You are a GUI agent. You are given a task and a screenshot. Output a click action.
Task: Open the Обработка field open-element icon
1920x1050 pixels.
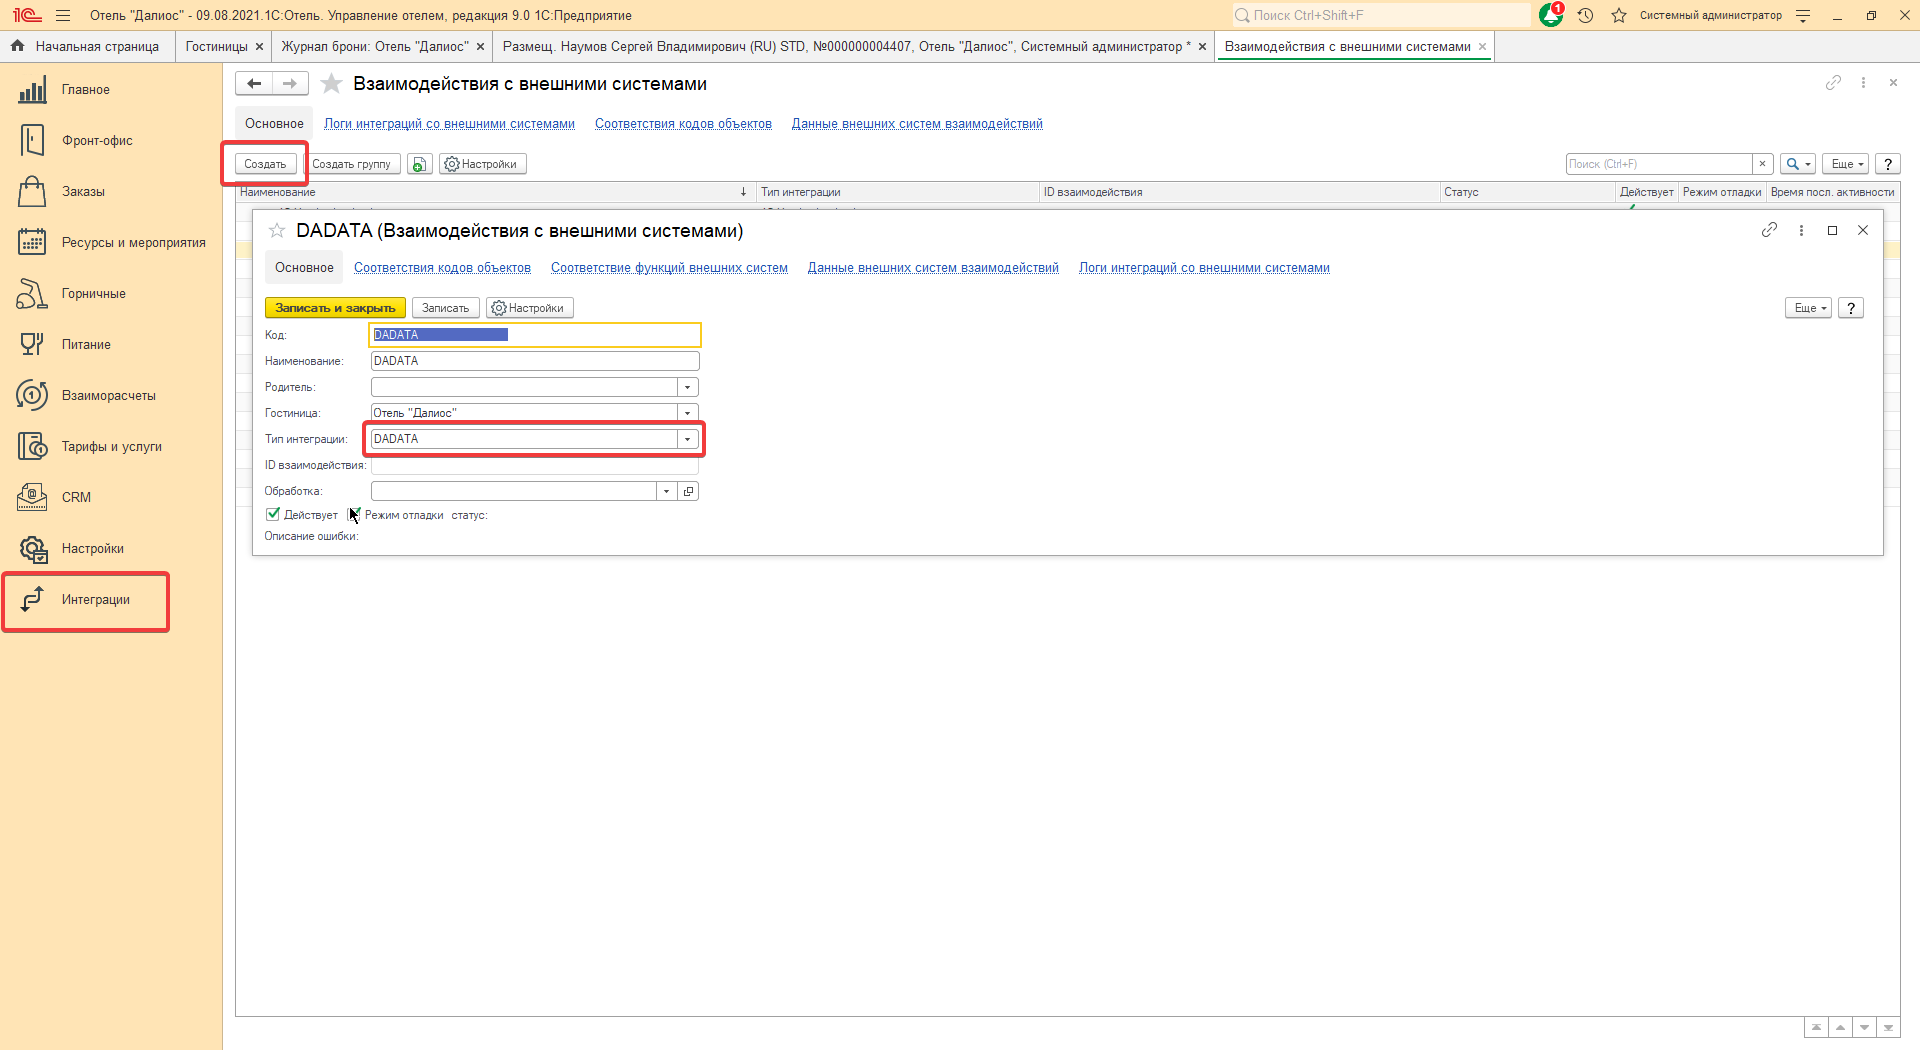(688, 491)
